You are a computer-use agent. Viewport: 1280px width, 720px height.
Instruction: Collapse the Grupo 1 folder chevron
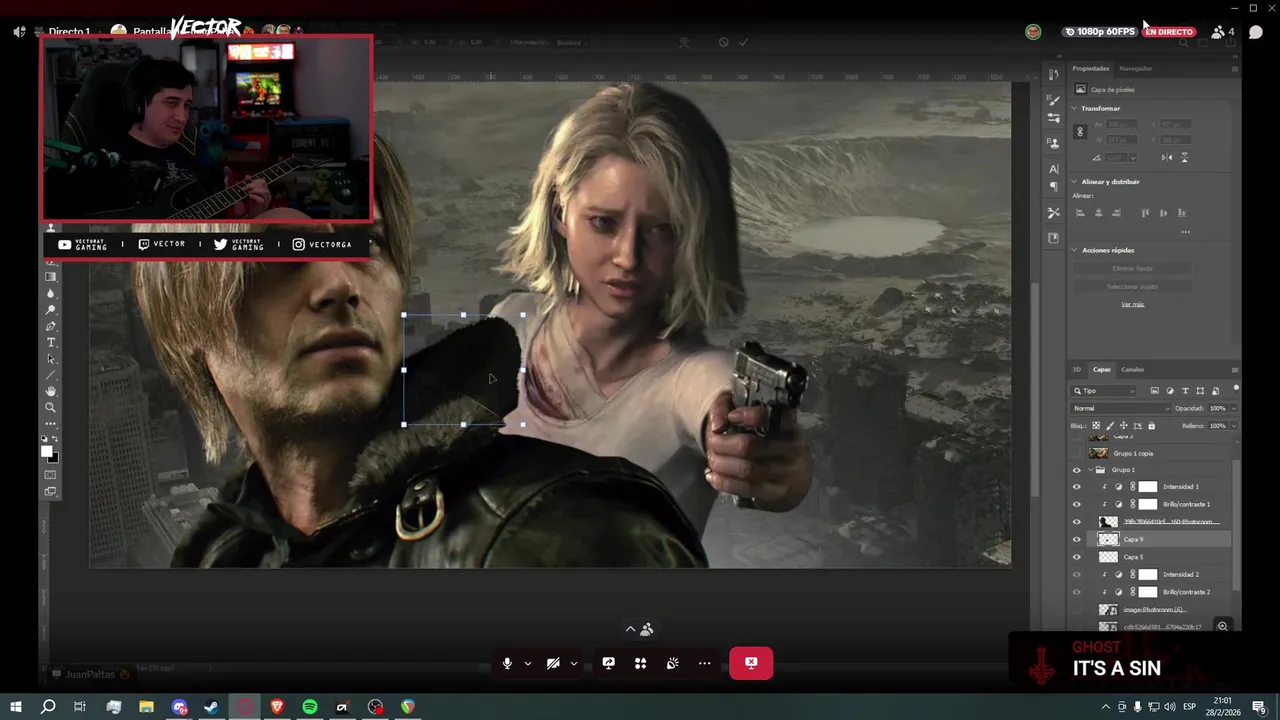[1090, 469]
